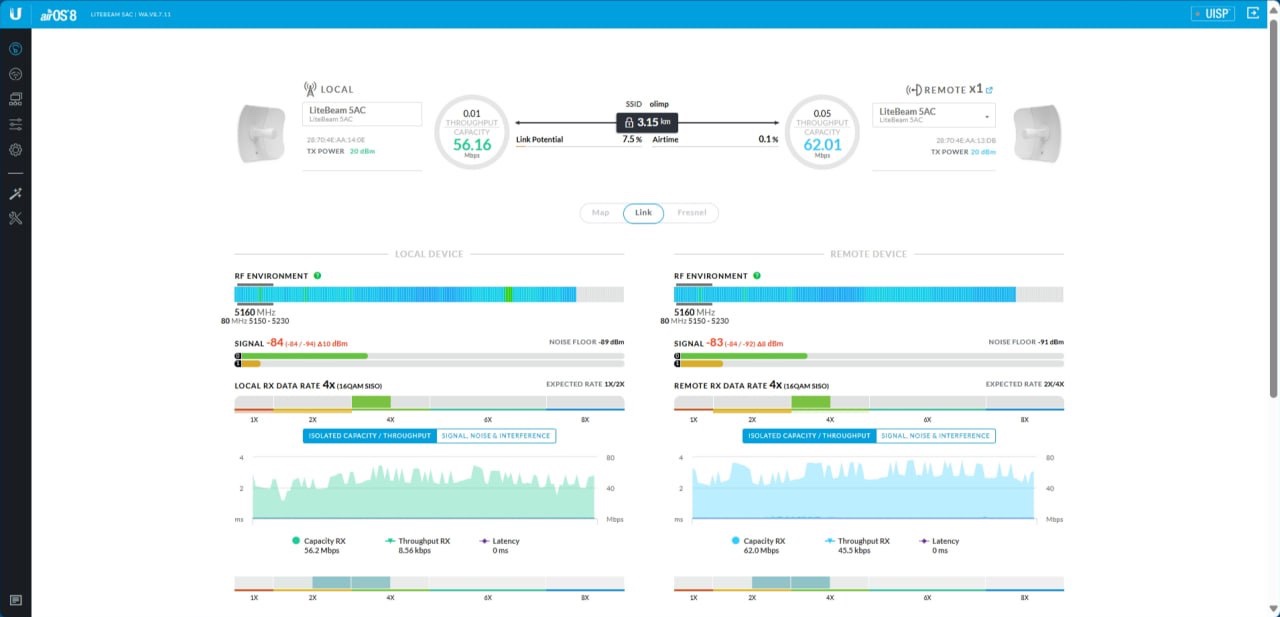Expand the remote LiteBeam 5AC device dropdown
Image resolution: width=1280 pixels, height=617 pixels.
click(933, 115)
